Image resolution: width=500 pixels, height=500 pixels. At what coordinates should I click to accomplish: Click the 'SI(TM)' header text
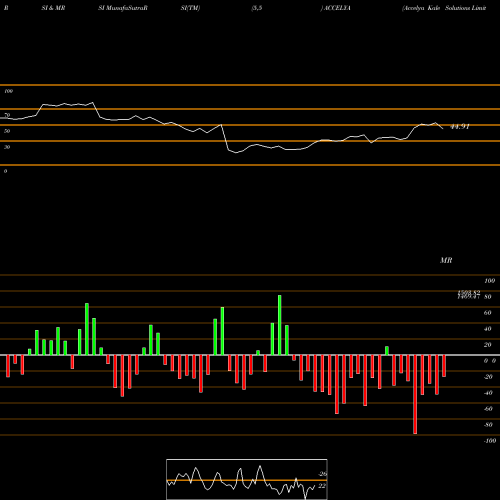point(190,8)
